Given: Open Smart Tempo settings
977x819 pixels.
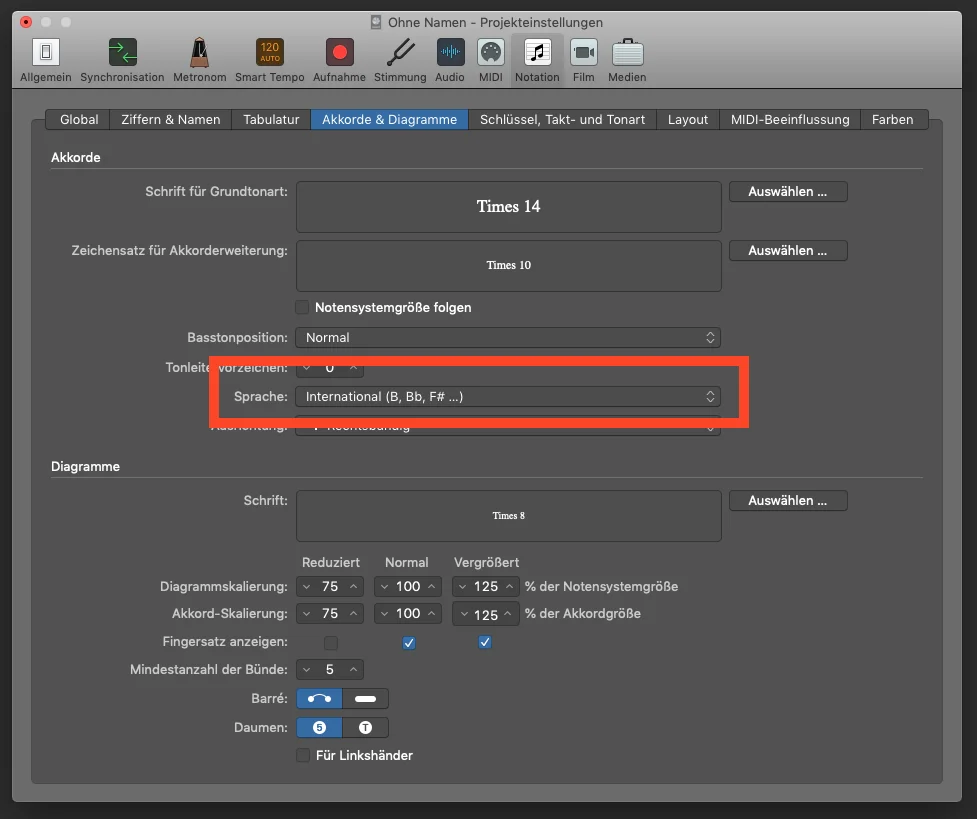Looking at the screenshot, I should click(x=270, y=60).
